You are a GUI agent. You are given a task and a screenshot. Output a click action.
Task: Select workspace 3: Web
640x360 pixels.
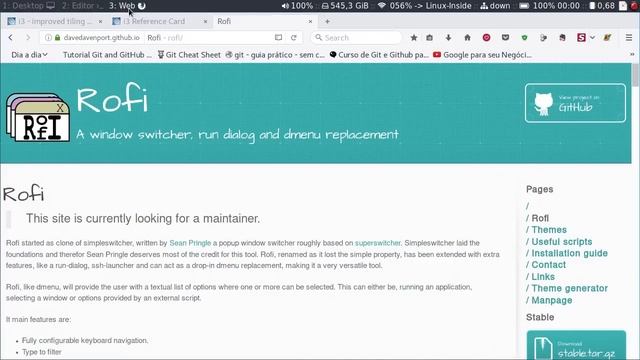(127, 6)
